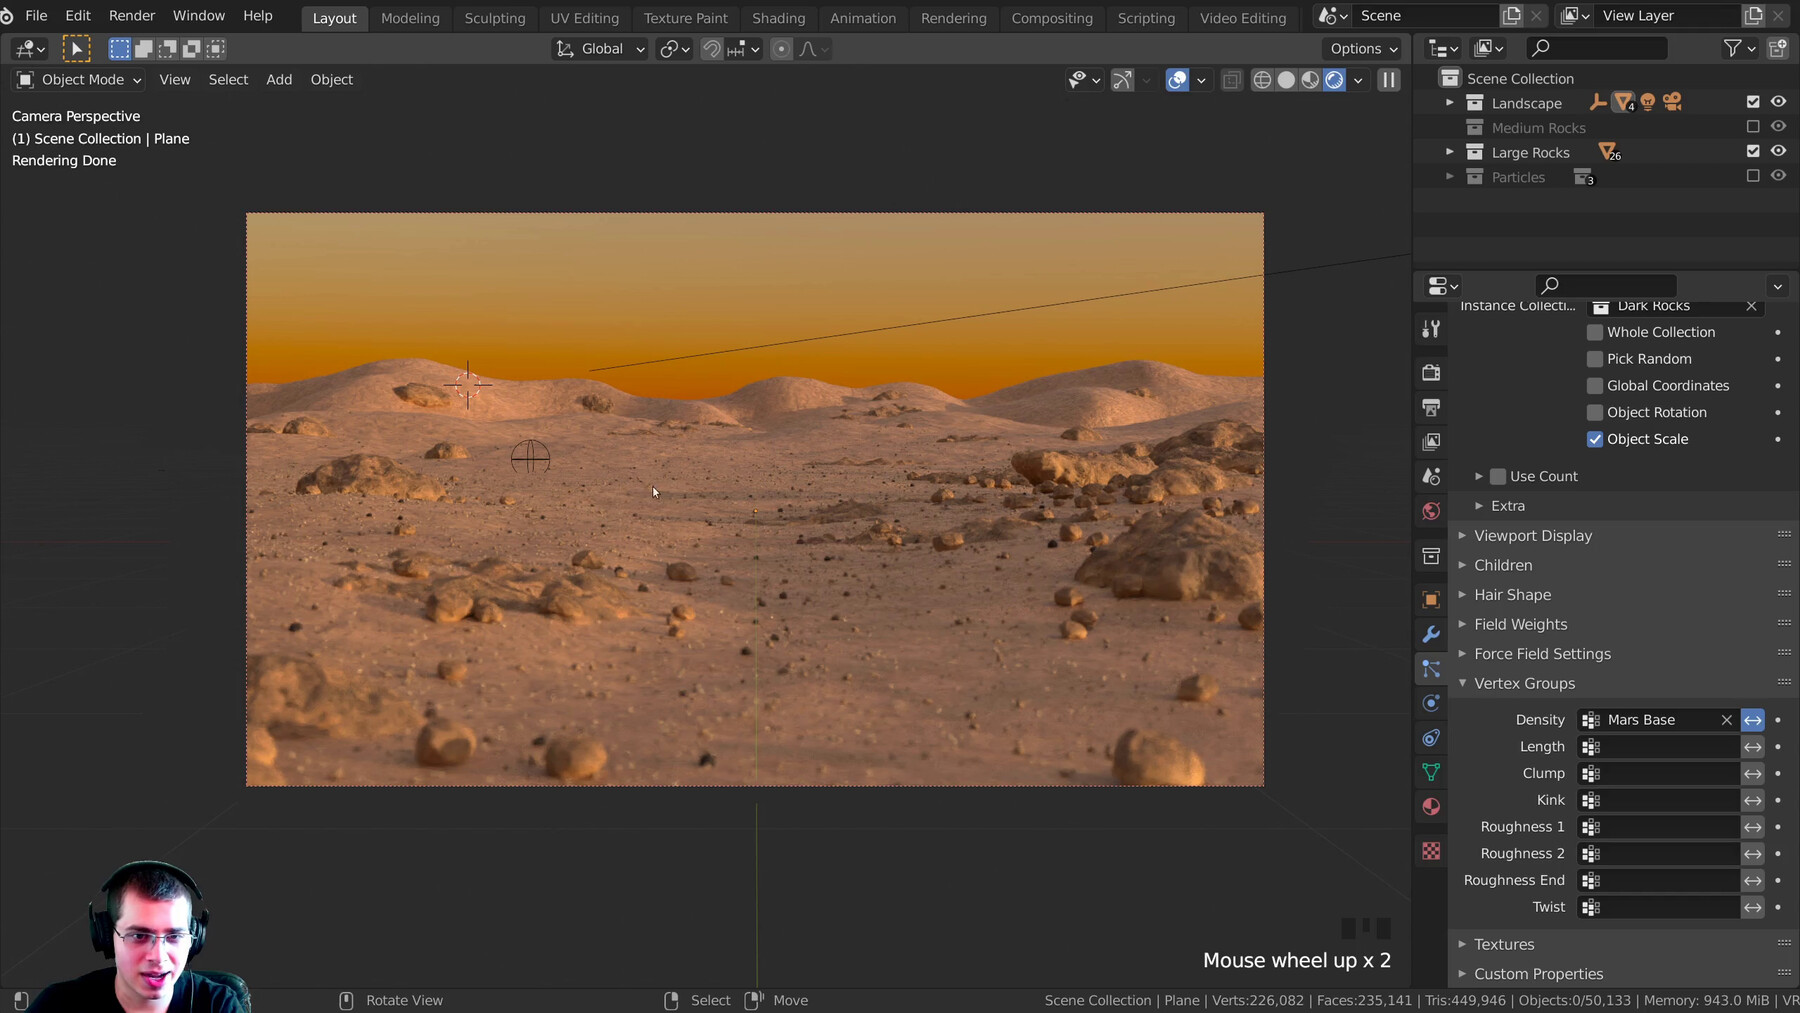
Task: Open the Physics properties tab icon
Action: pos(1431,703)
